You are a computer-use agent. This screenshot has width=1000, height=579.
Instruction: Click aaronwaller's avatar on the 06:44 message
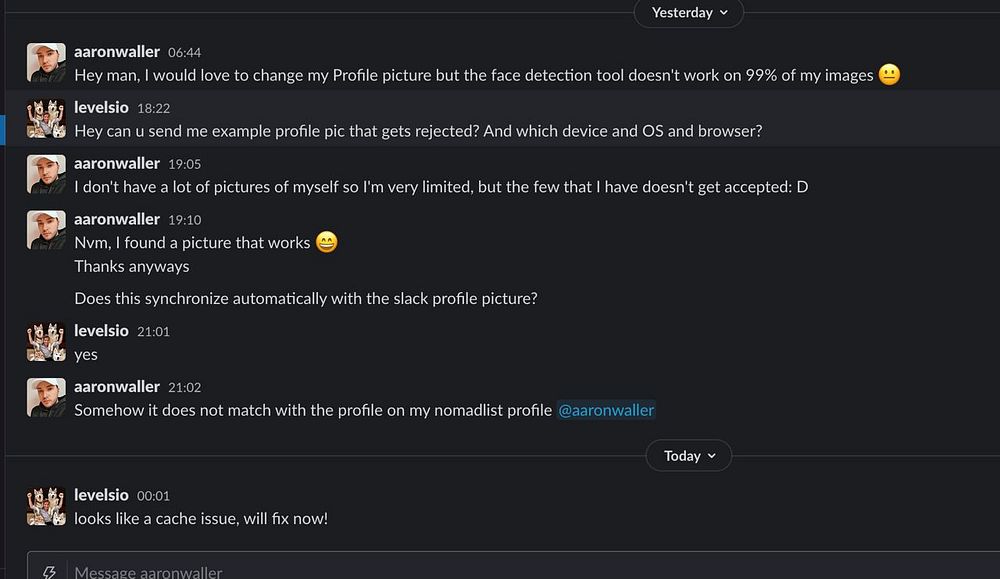[x=46, y=63]
